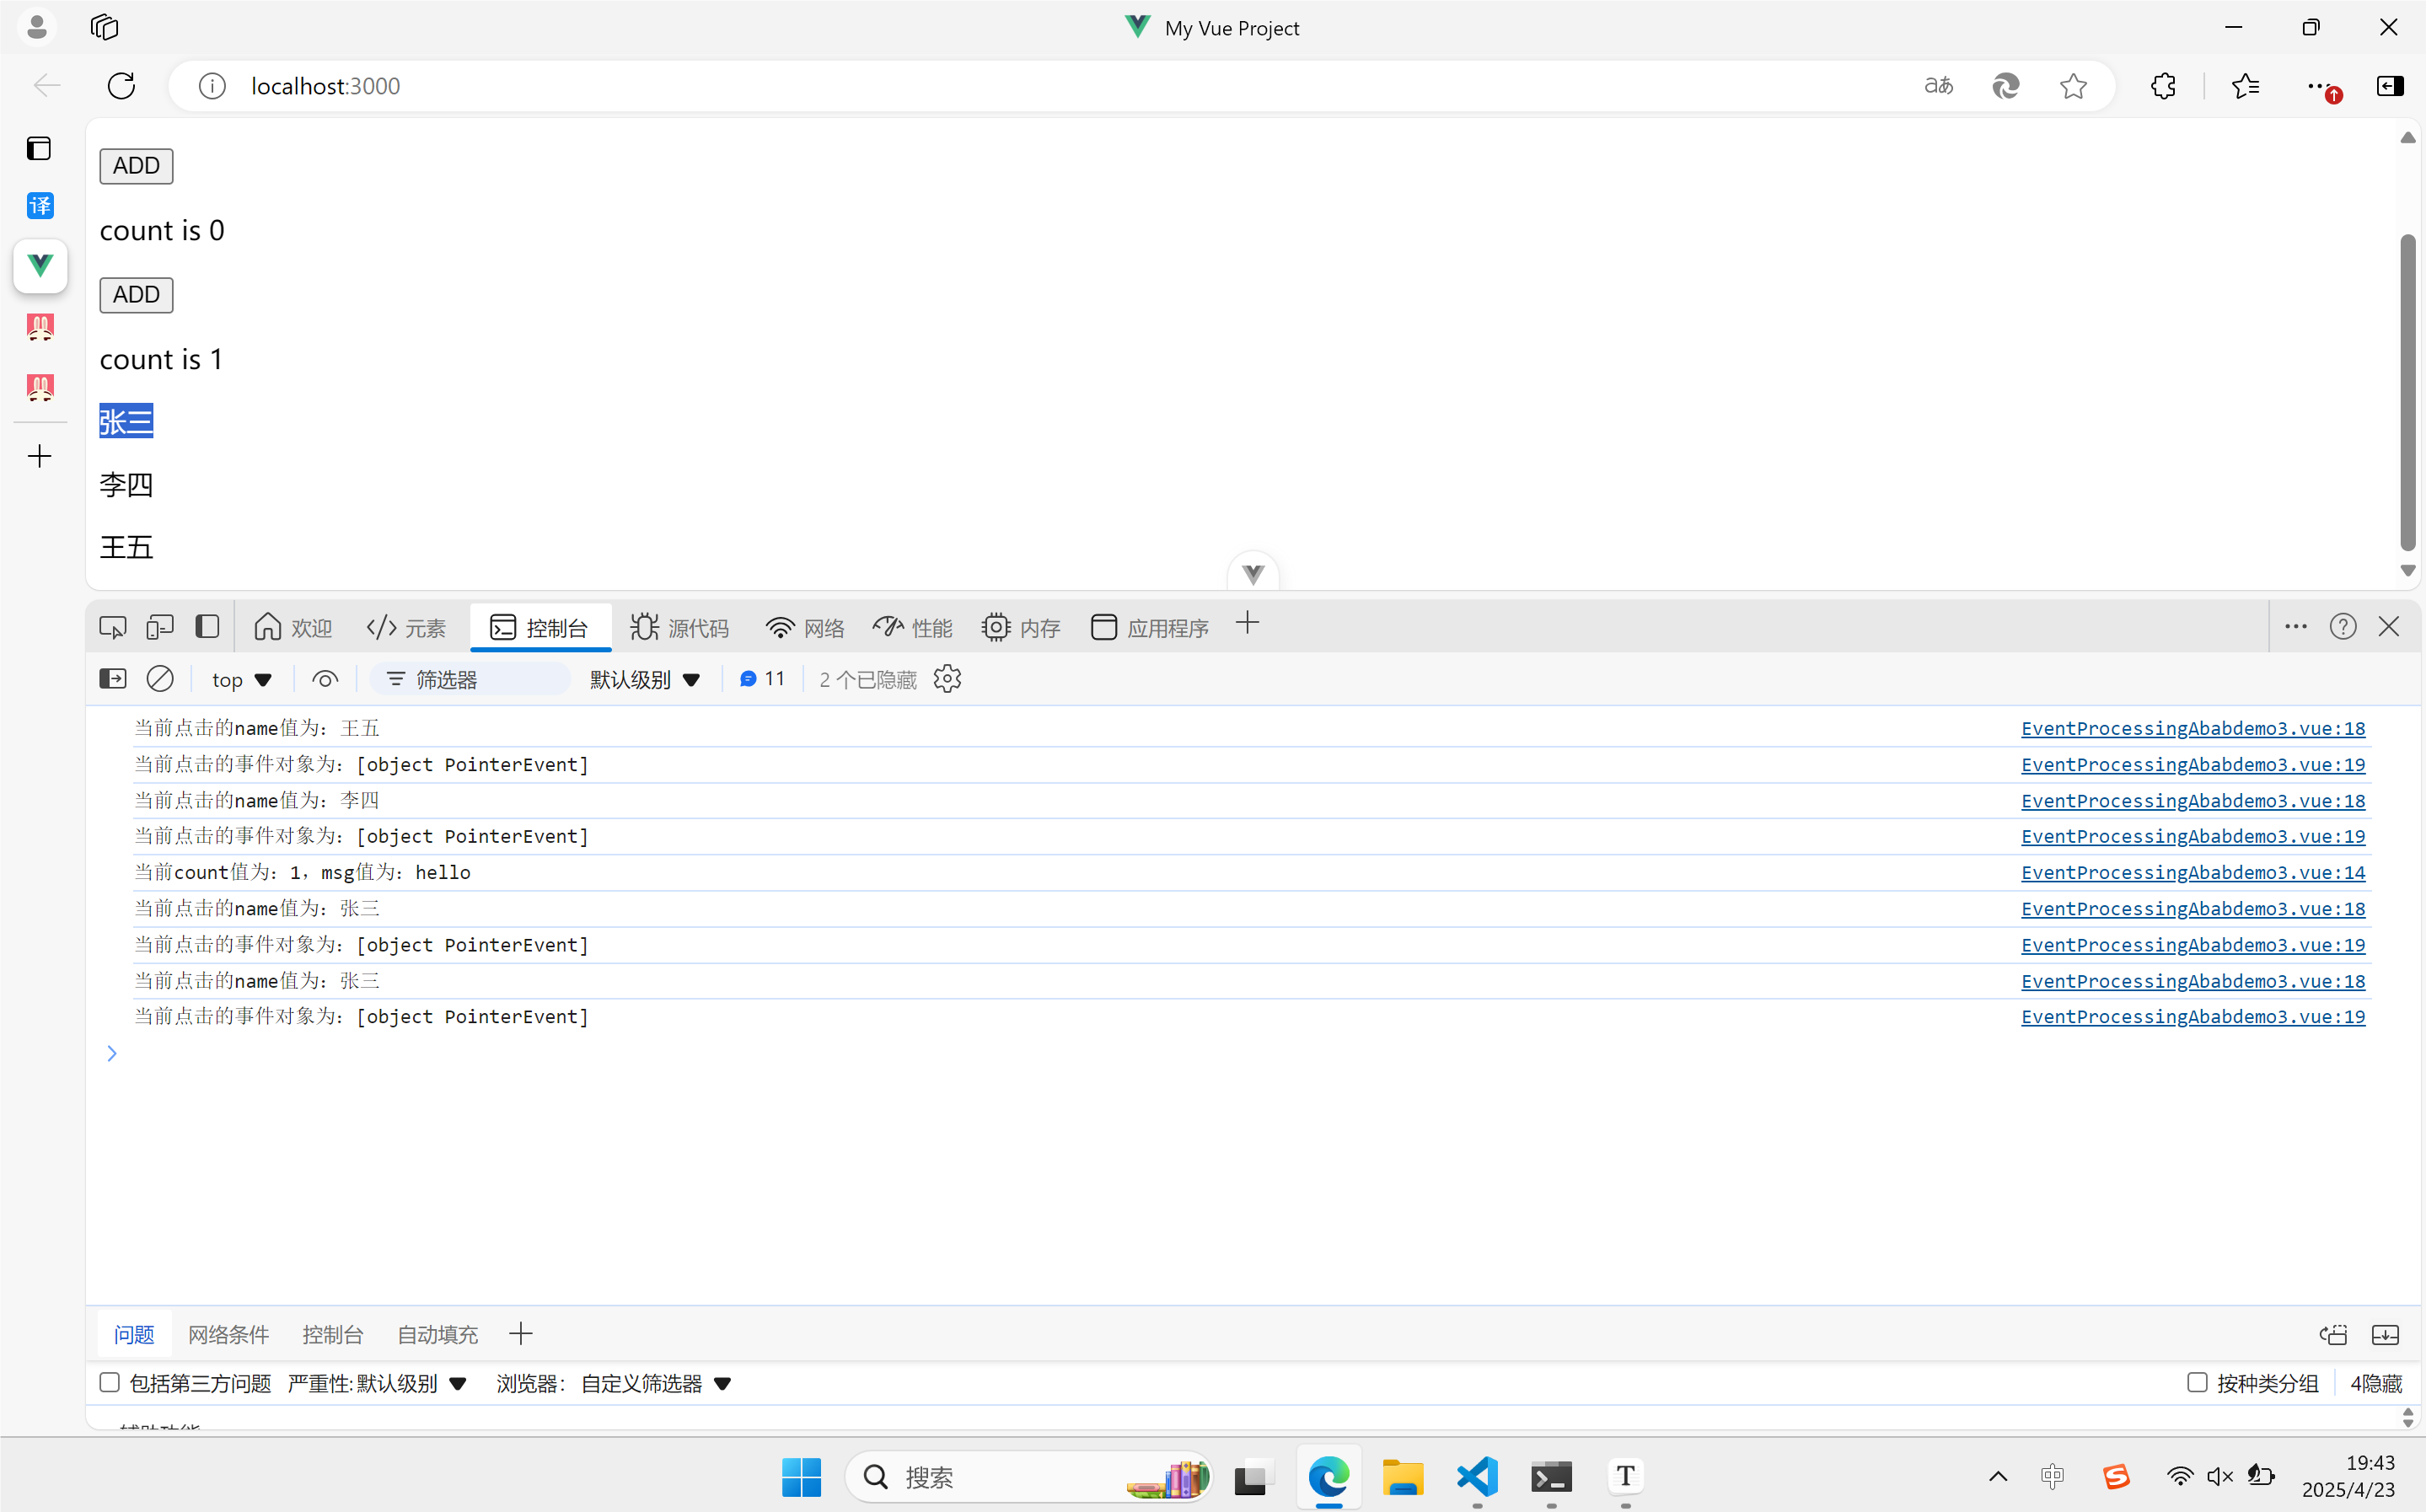
Task: Click the second ADD button
Action: point(136,295)
